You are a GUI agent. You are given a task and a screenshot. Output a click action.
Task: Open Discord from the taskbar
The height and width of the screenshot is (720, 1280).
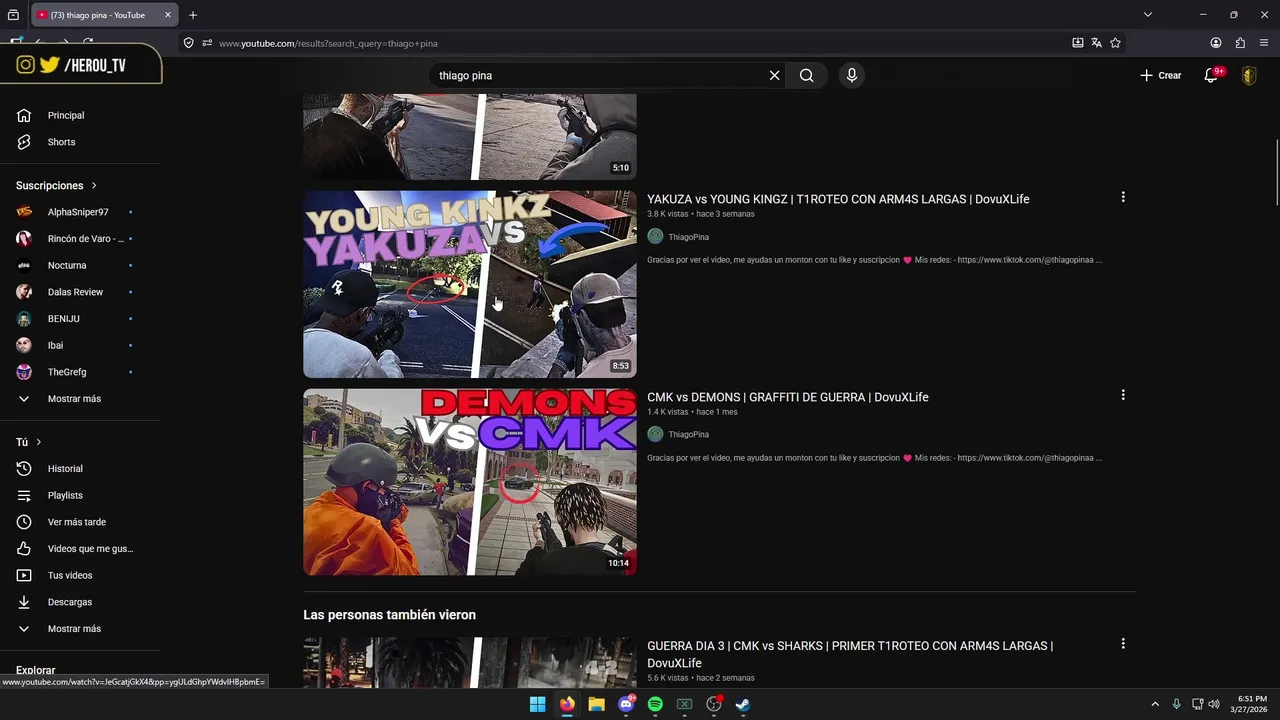pos(626,704)
